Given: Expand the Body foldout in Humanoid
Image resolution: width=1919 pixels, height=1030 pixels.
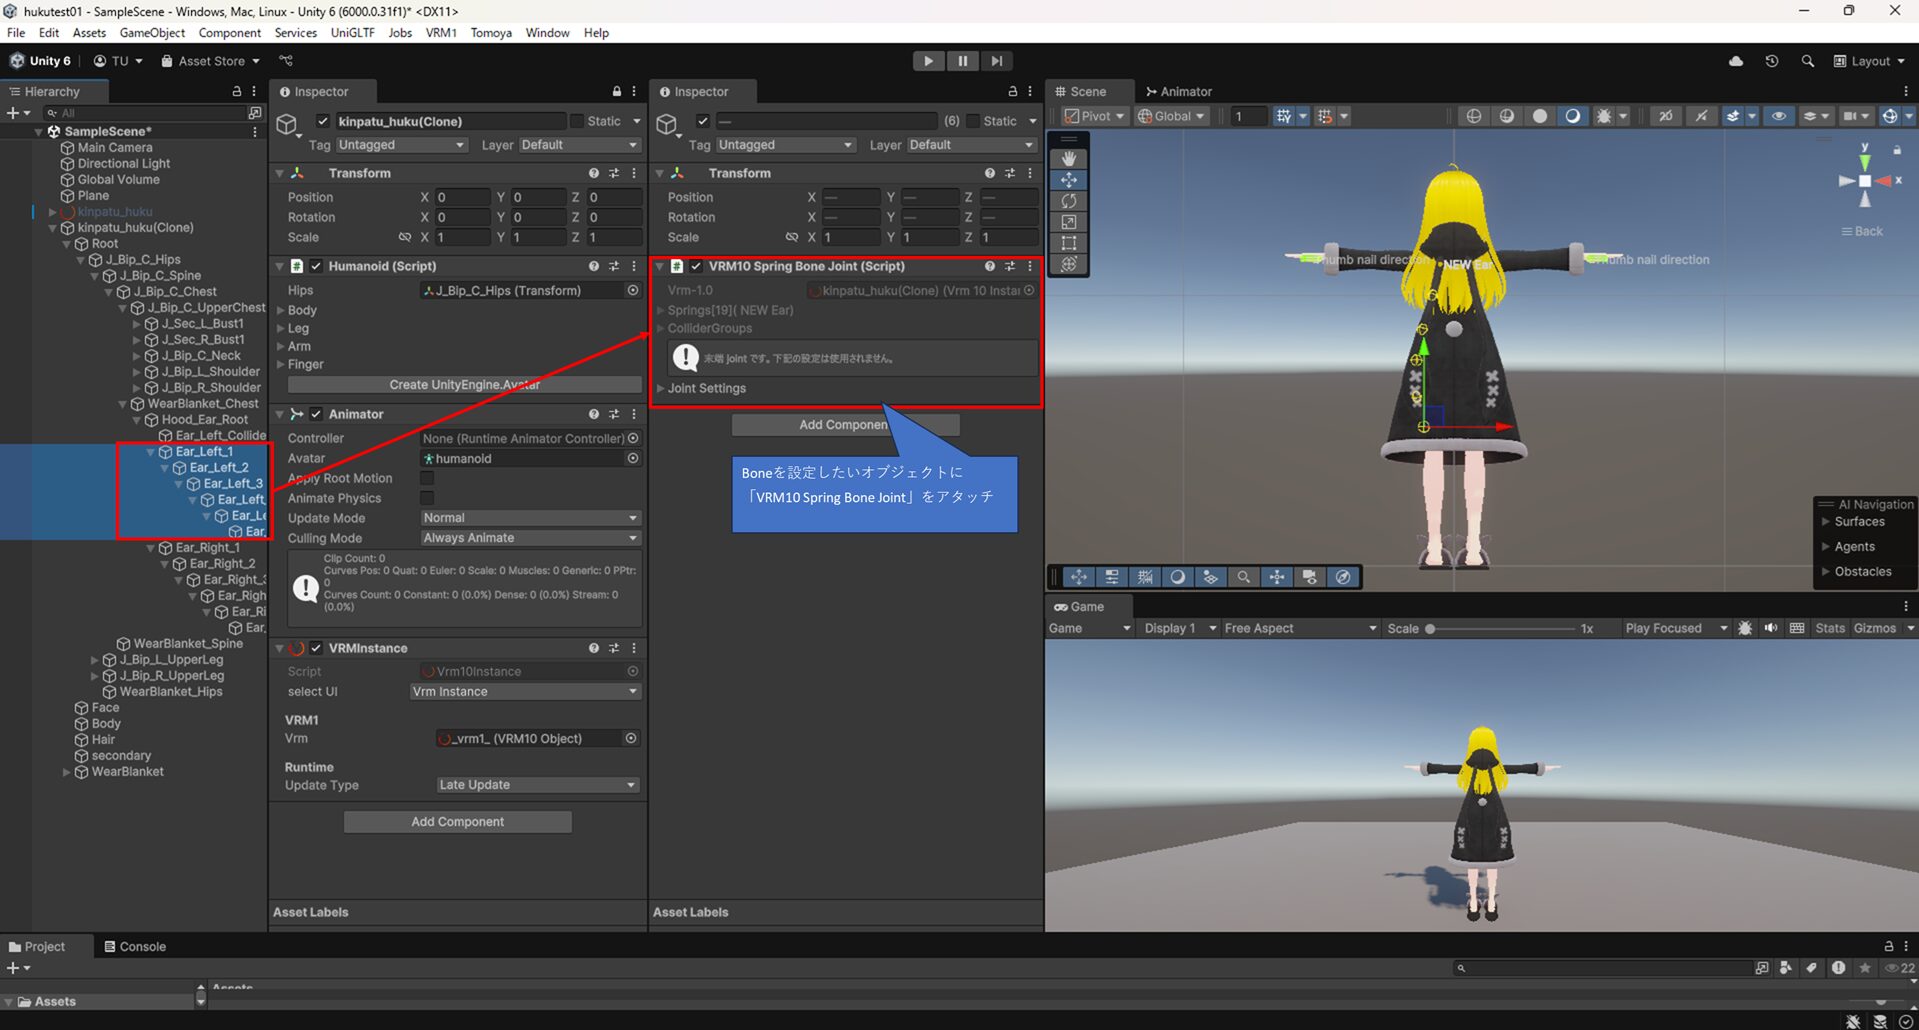Looking at the screenshot, I should point(281,310).
